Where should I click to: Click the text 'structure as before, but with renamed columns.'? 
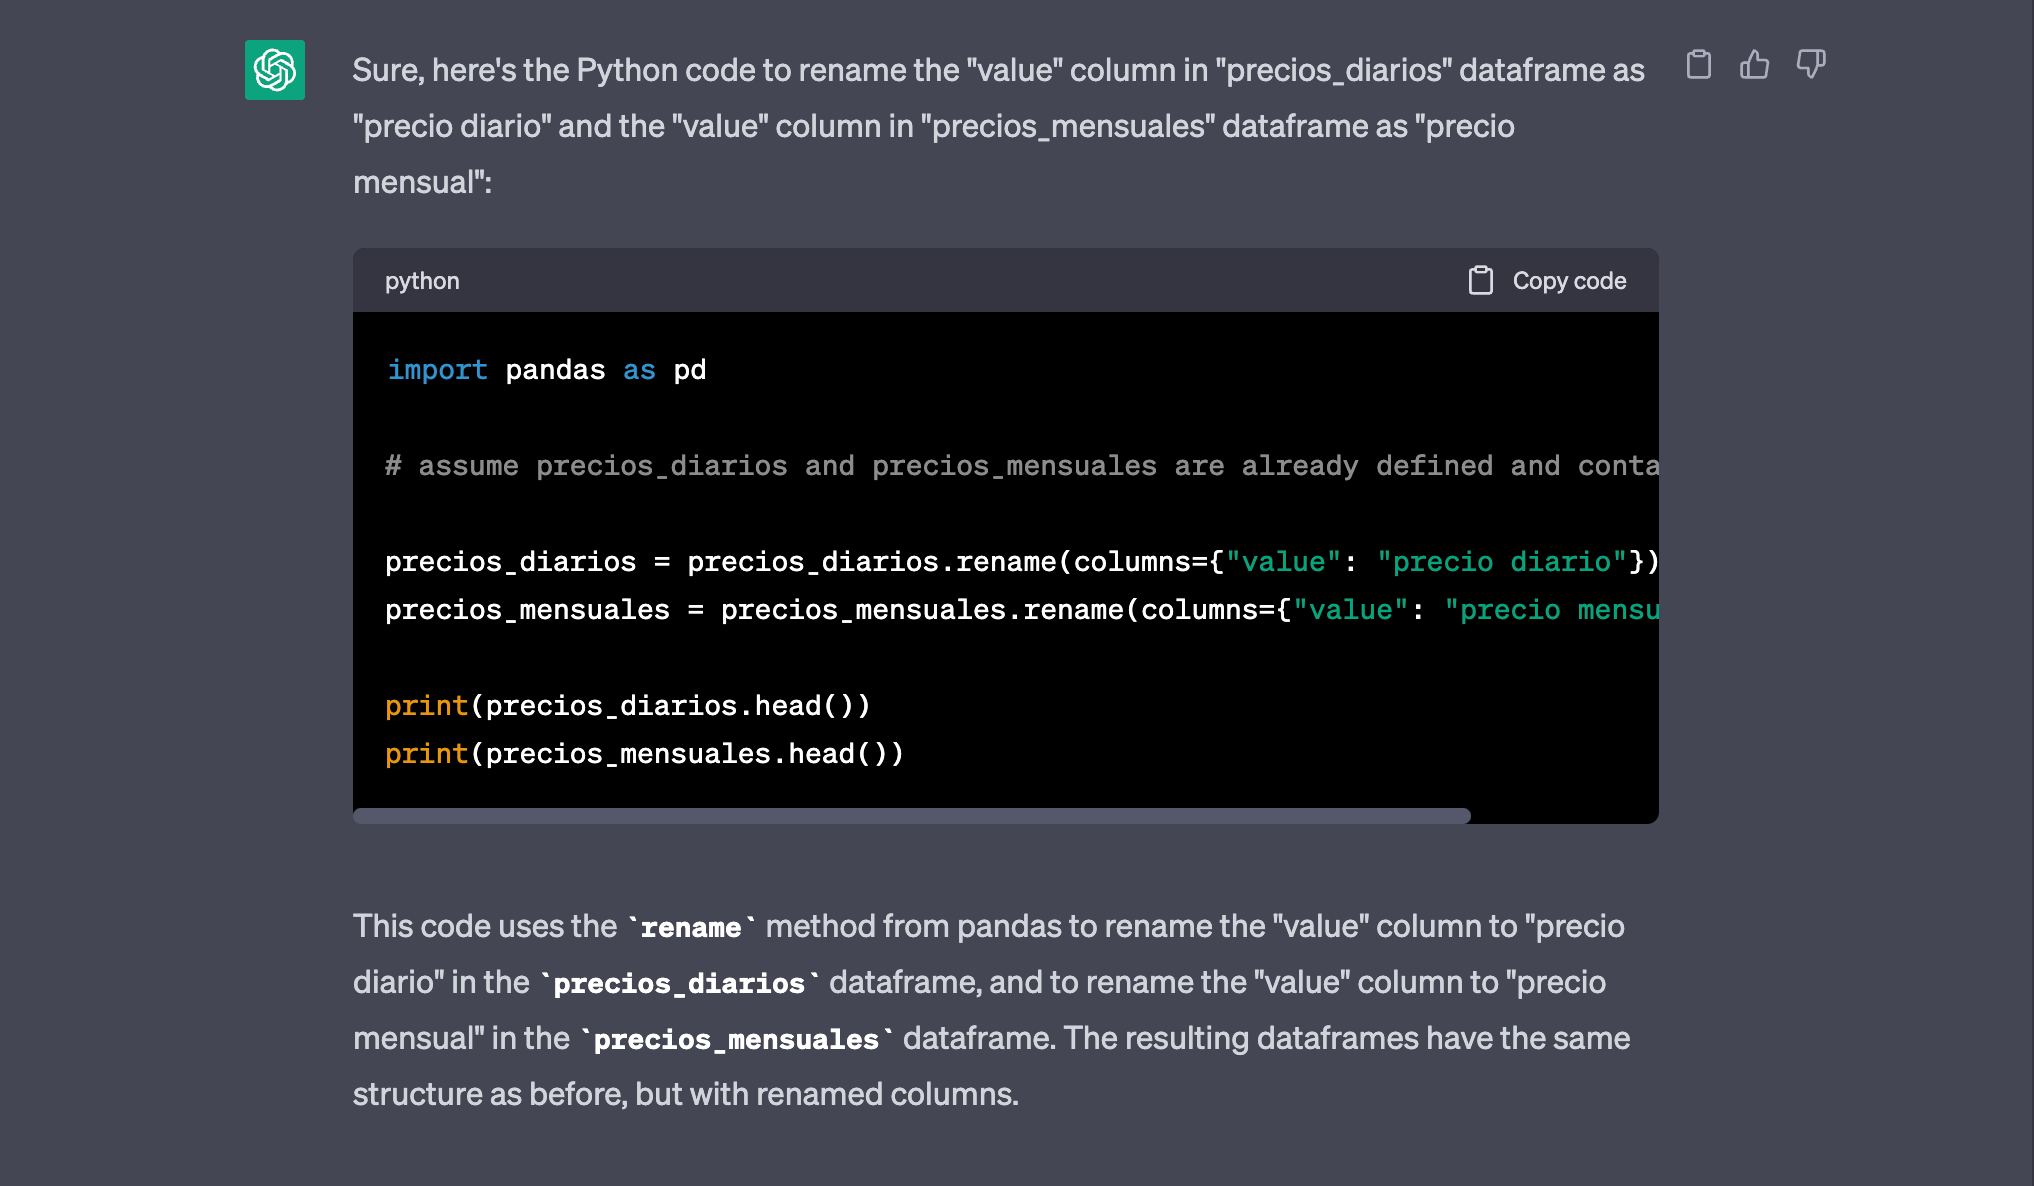click(686, 1094)
